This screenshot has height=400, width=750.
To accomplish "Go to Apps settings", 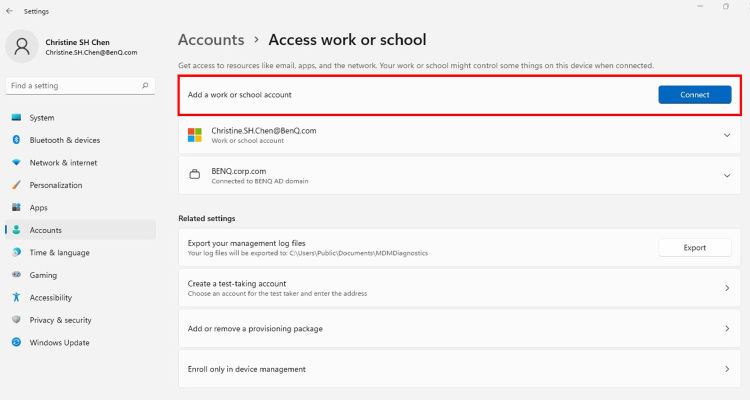I will coord(80,207).
